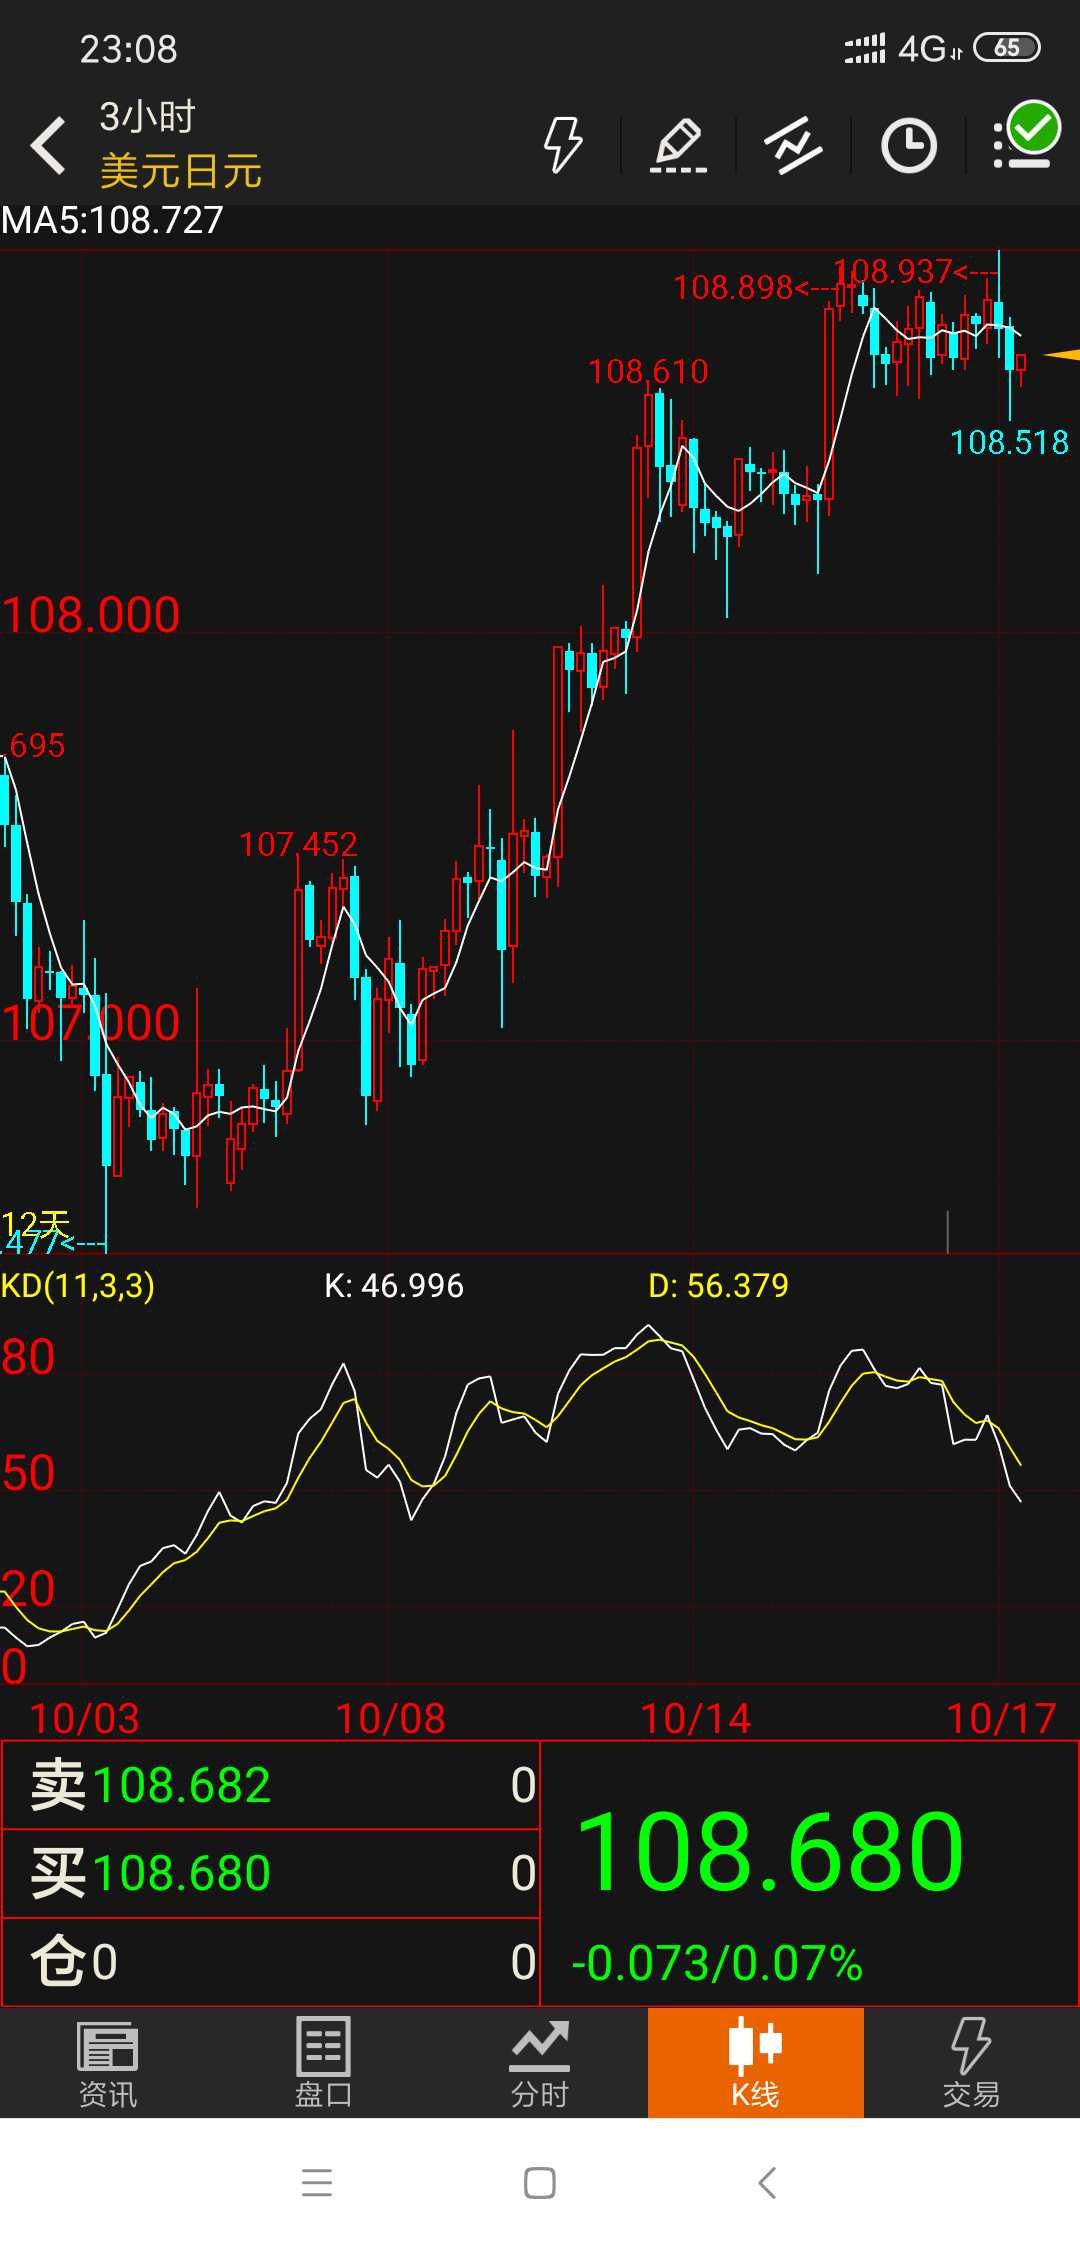Screen dimensions: 1080x2248
Task: Tap the 3小时 period label
Action: point(148,117)
